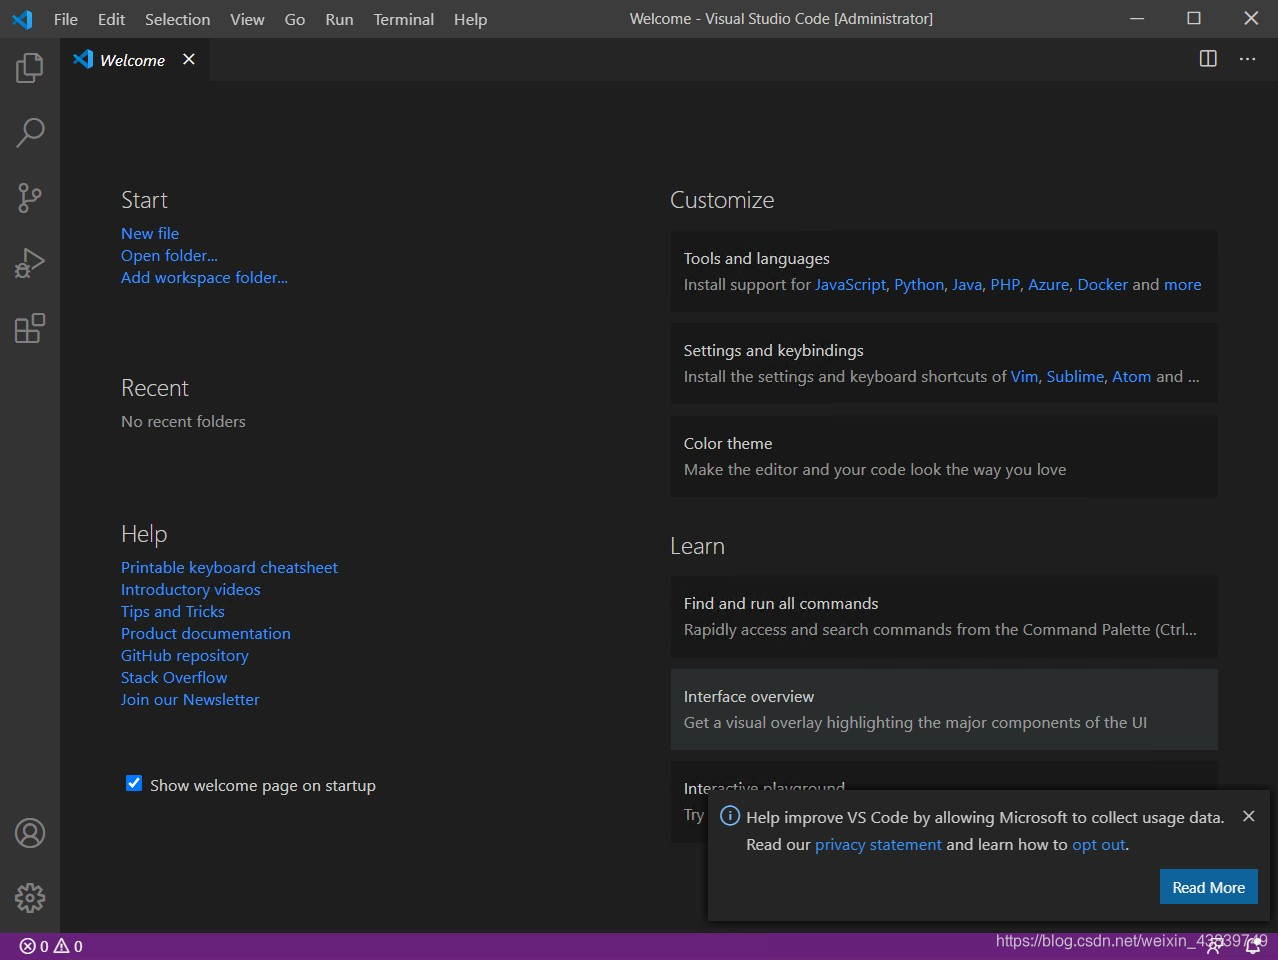Install Azure tools support

click(1048, 284)
